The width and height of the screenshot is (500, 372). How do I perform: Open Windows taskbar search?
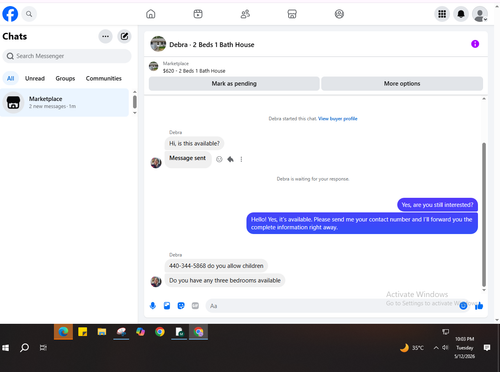click(x=24, y=348)
